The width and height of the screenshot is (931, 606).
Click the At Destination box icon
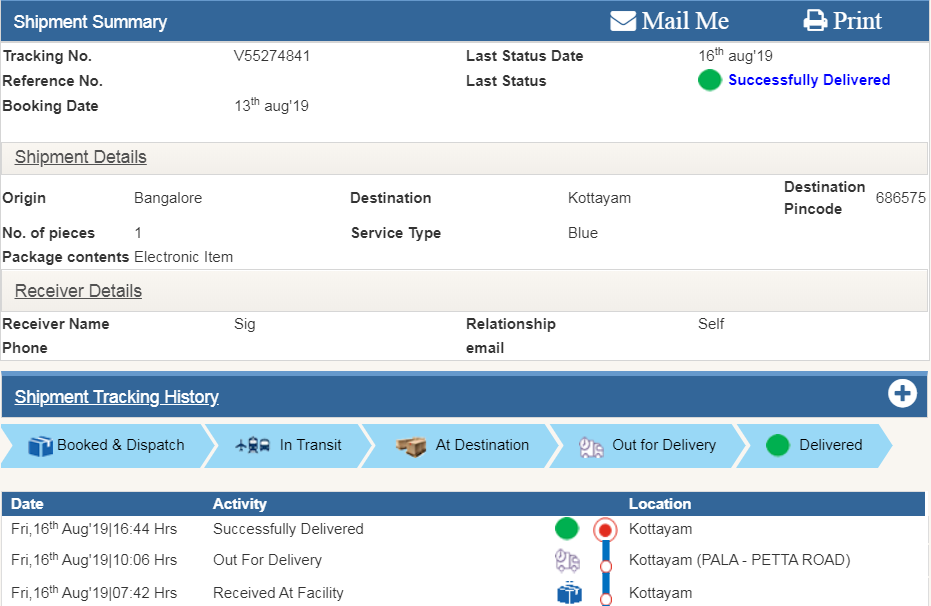click(x=411, y=446)
